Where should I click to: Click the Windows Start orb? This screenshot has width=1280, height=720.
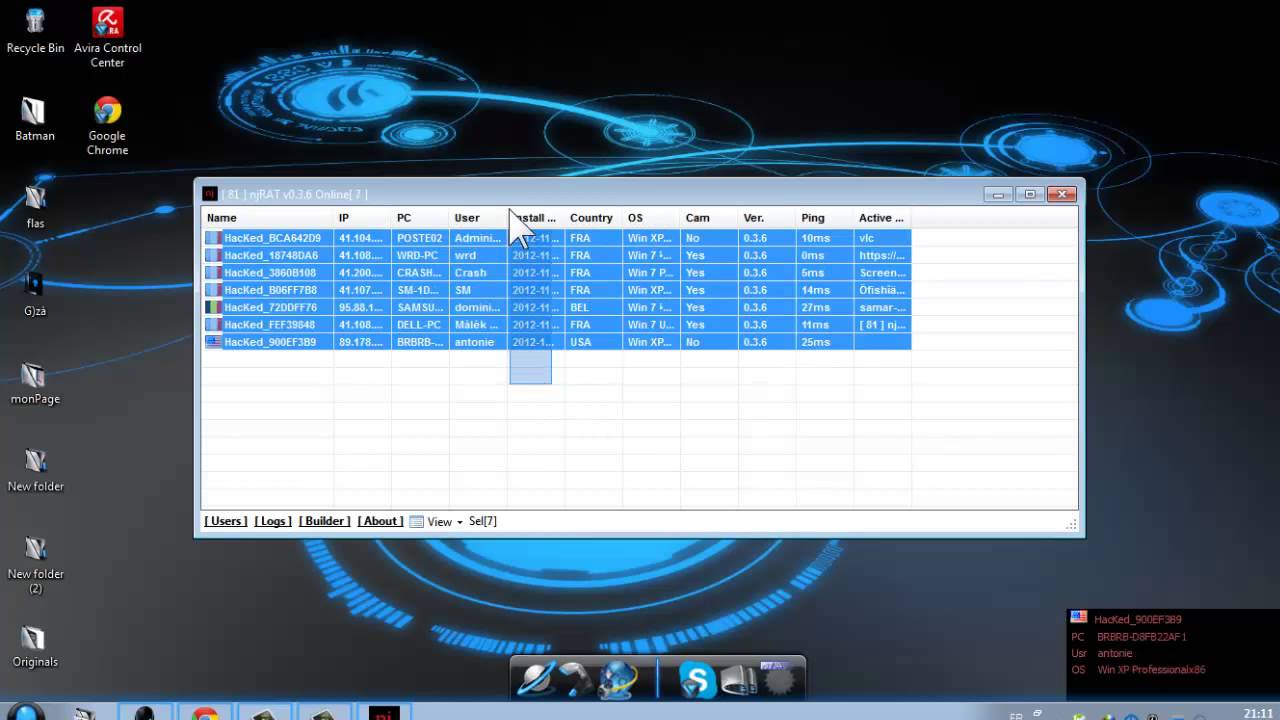pos(27,712)
